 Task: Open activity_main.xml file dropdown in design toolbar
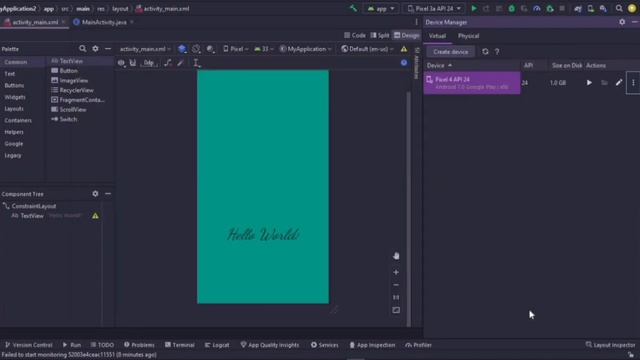click(145, 49)
